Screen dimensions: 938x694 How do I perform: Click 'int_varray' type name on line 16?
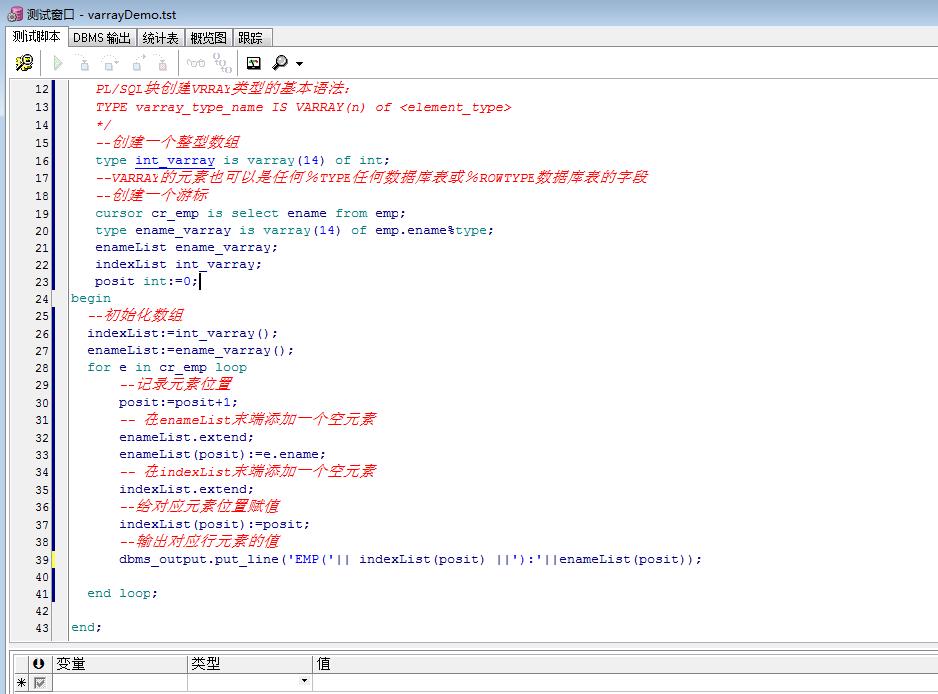tap(175, 160)
